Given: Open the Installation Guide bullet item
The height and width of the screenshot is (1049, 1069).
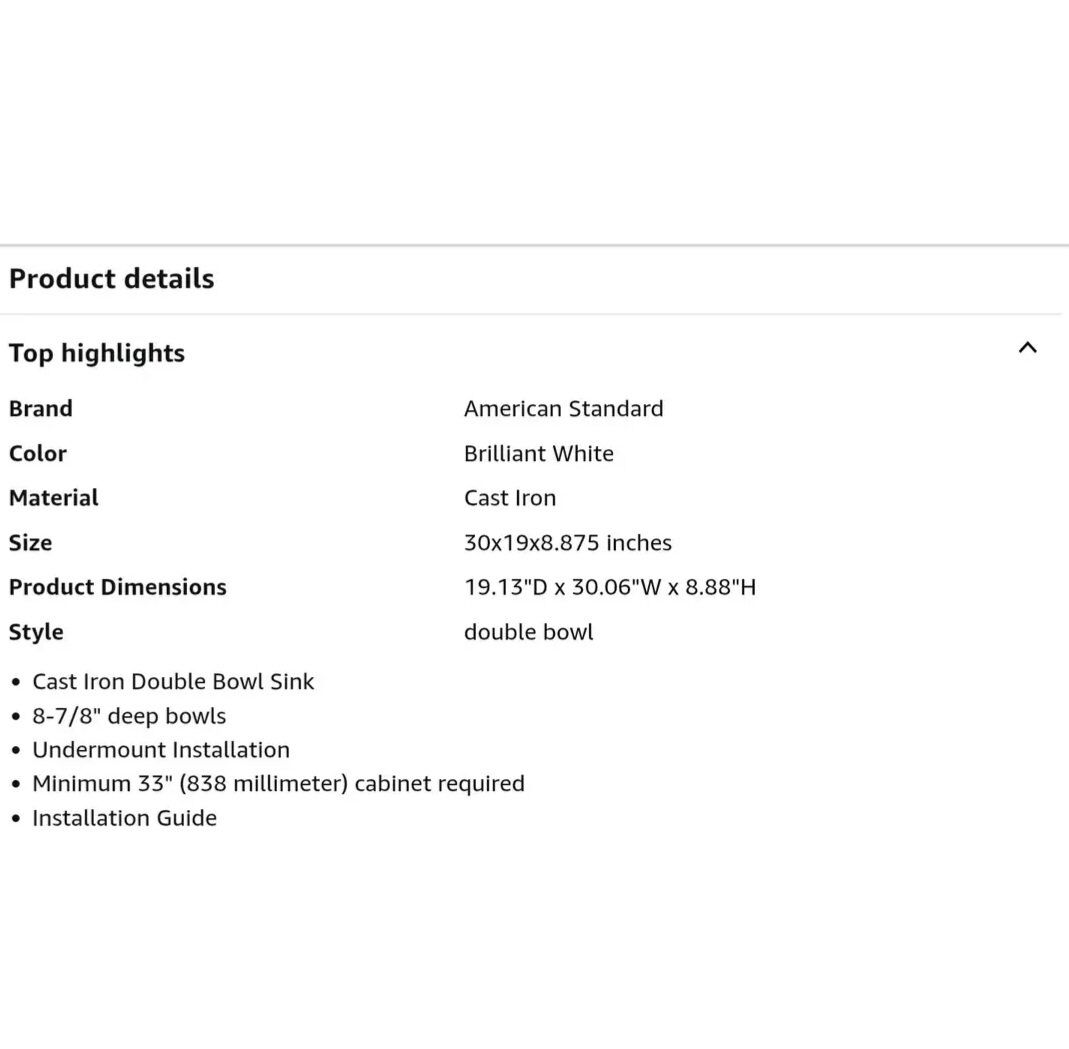Looking at the screenshot, I should [124, 818].
